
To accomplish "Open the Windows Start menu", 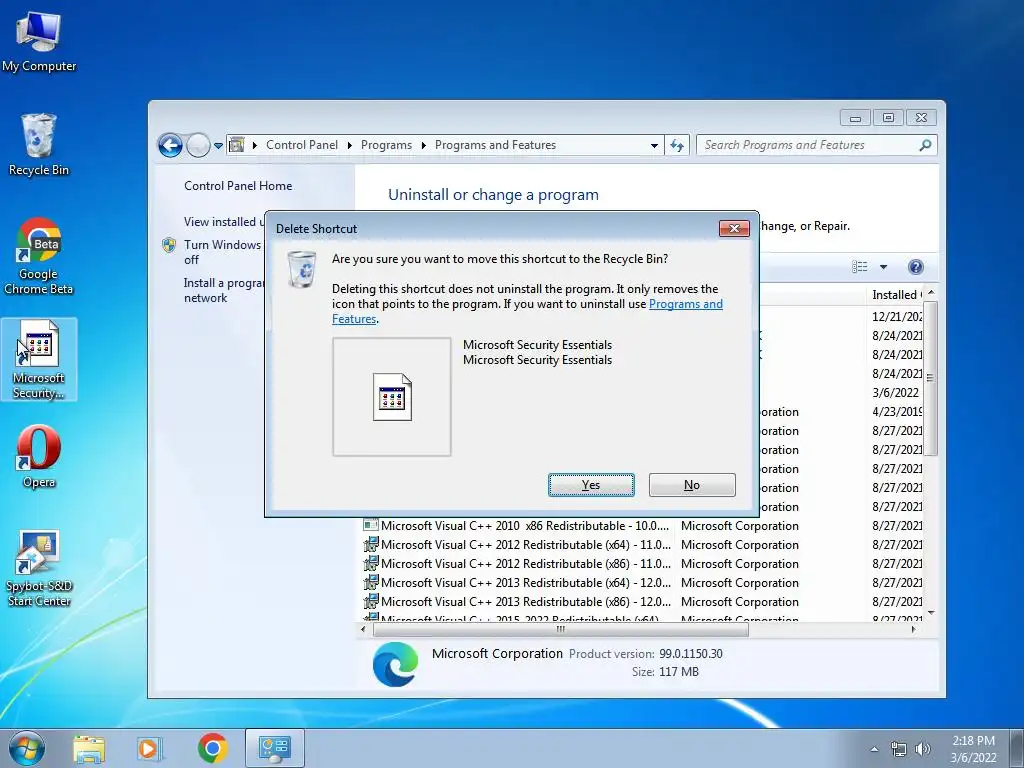I will pyautogui.click(x=26, y=748).
